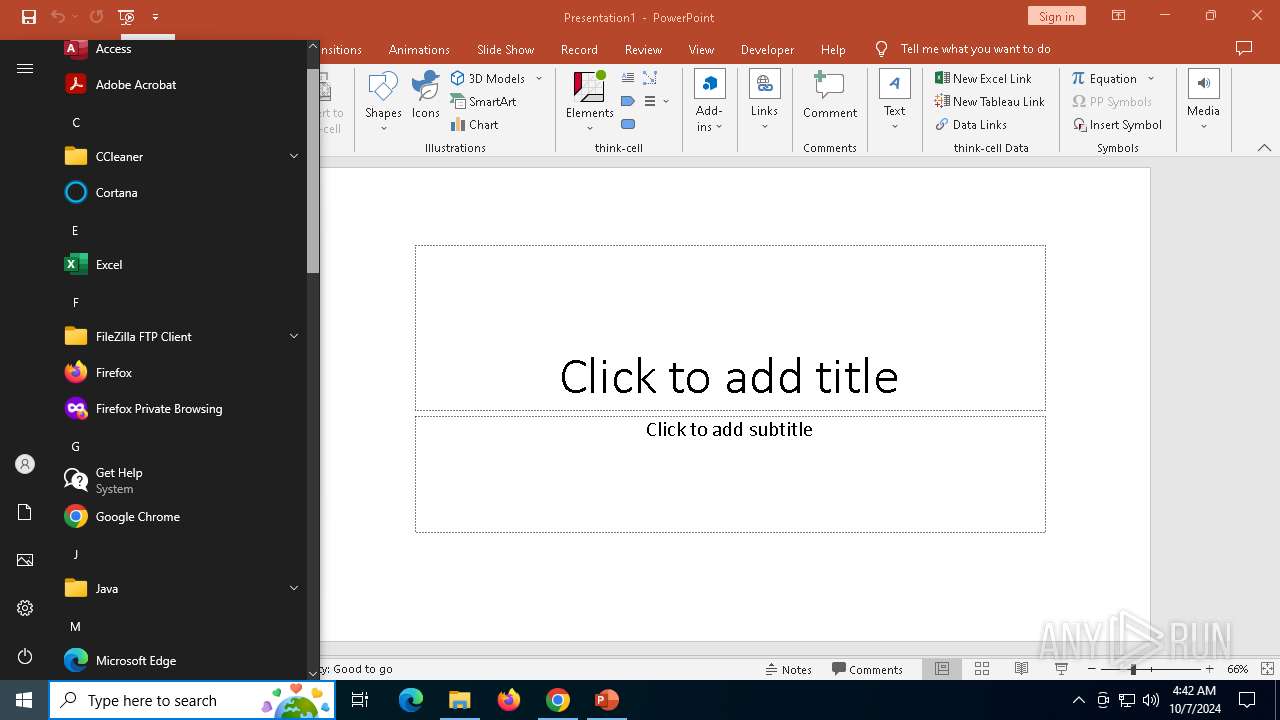Open the Shapes gallery
Viewport: 1280px width, 720px height.
pos(383,101)
